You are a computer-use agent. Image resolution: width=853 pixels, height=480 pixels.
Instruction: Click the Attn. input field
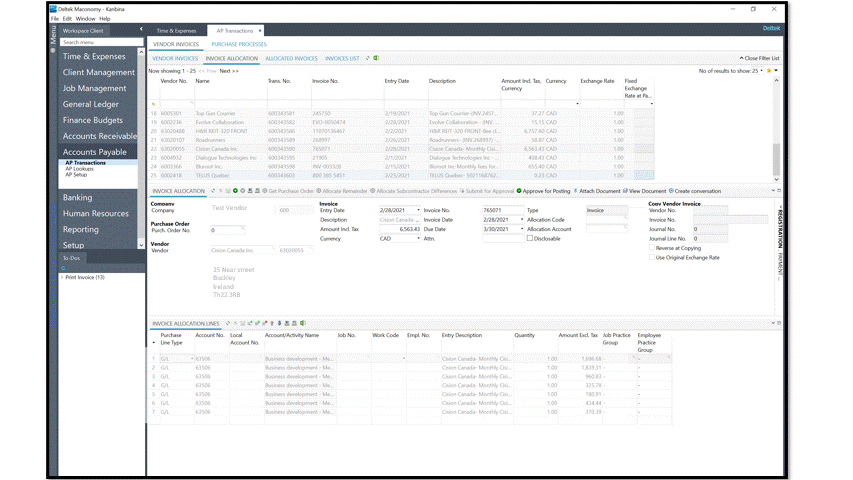coord(502,238)
